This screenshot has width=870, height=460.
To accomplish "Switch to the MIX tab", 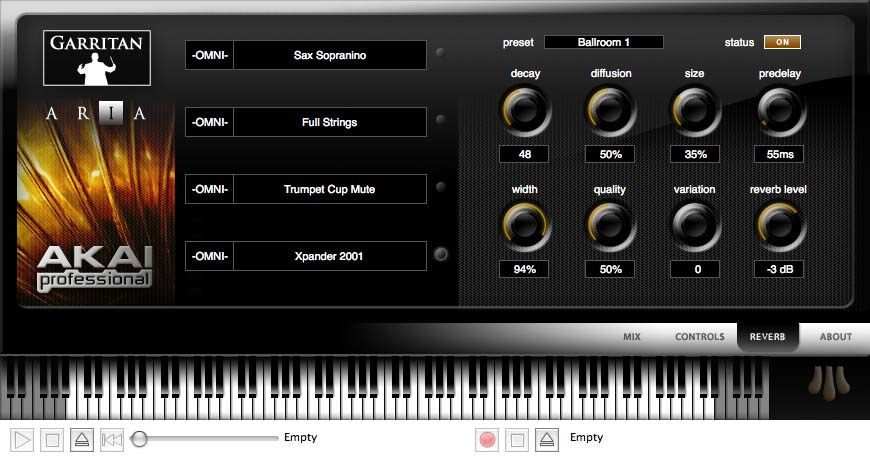I will pyautogui.click(x=632, y=337).
